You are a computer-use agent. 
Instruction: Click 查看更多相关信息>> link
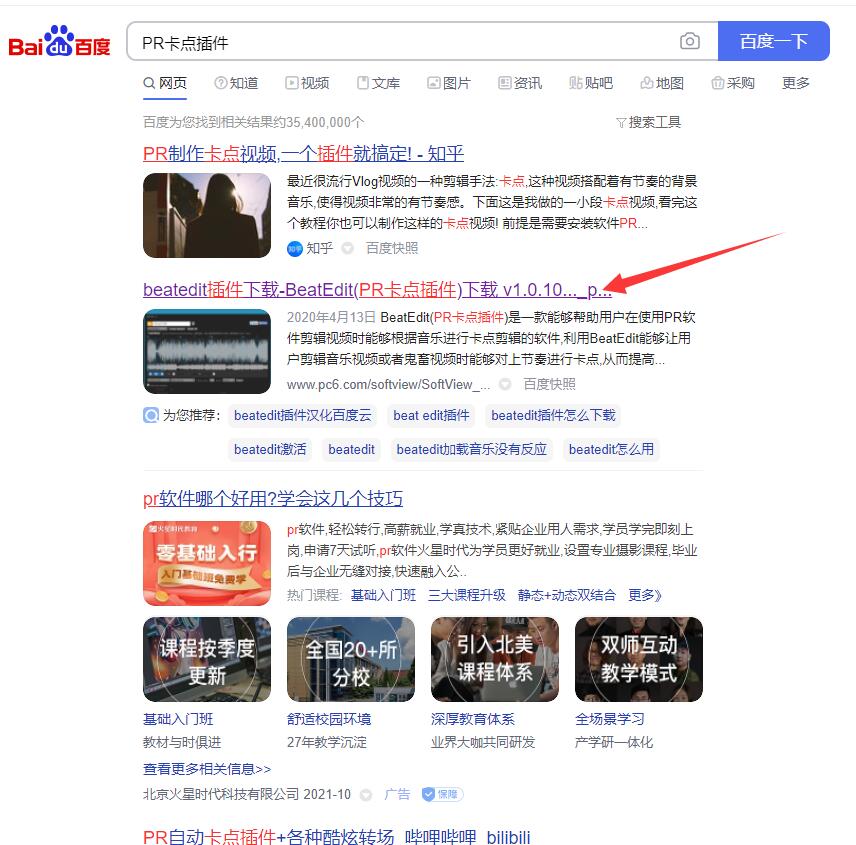[207, 769]
